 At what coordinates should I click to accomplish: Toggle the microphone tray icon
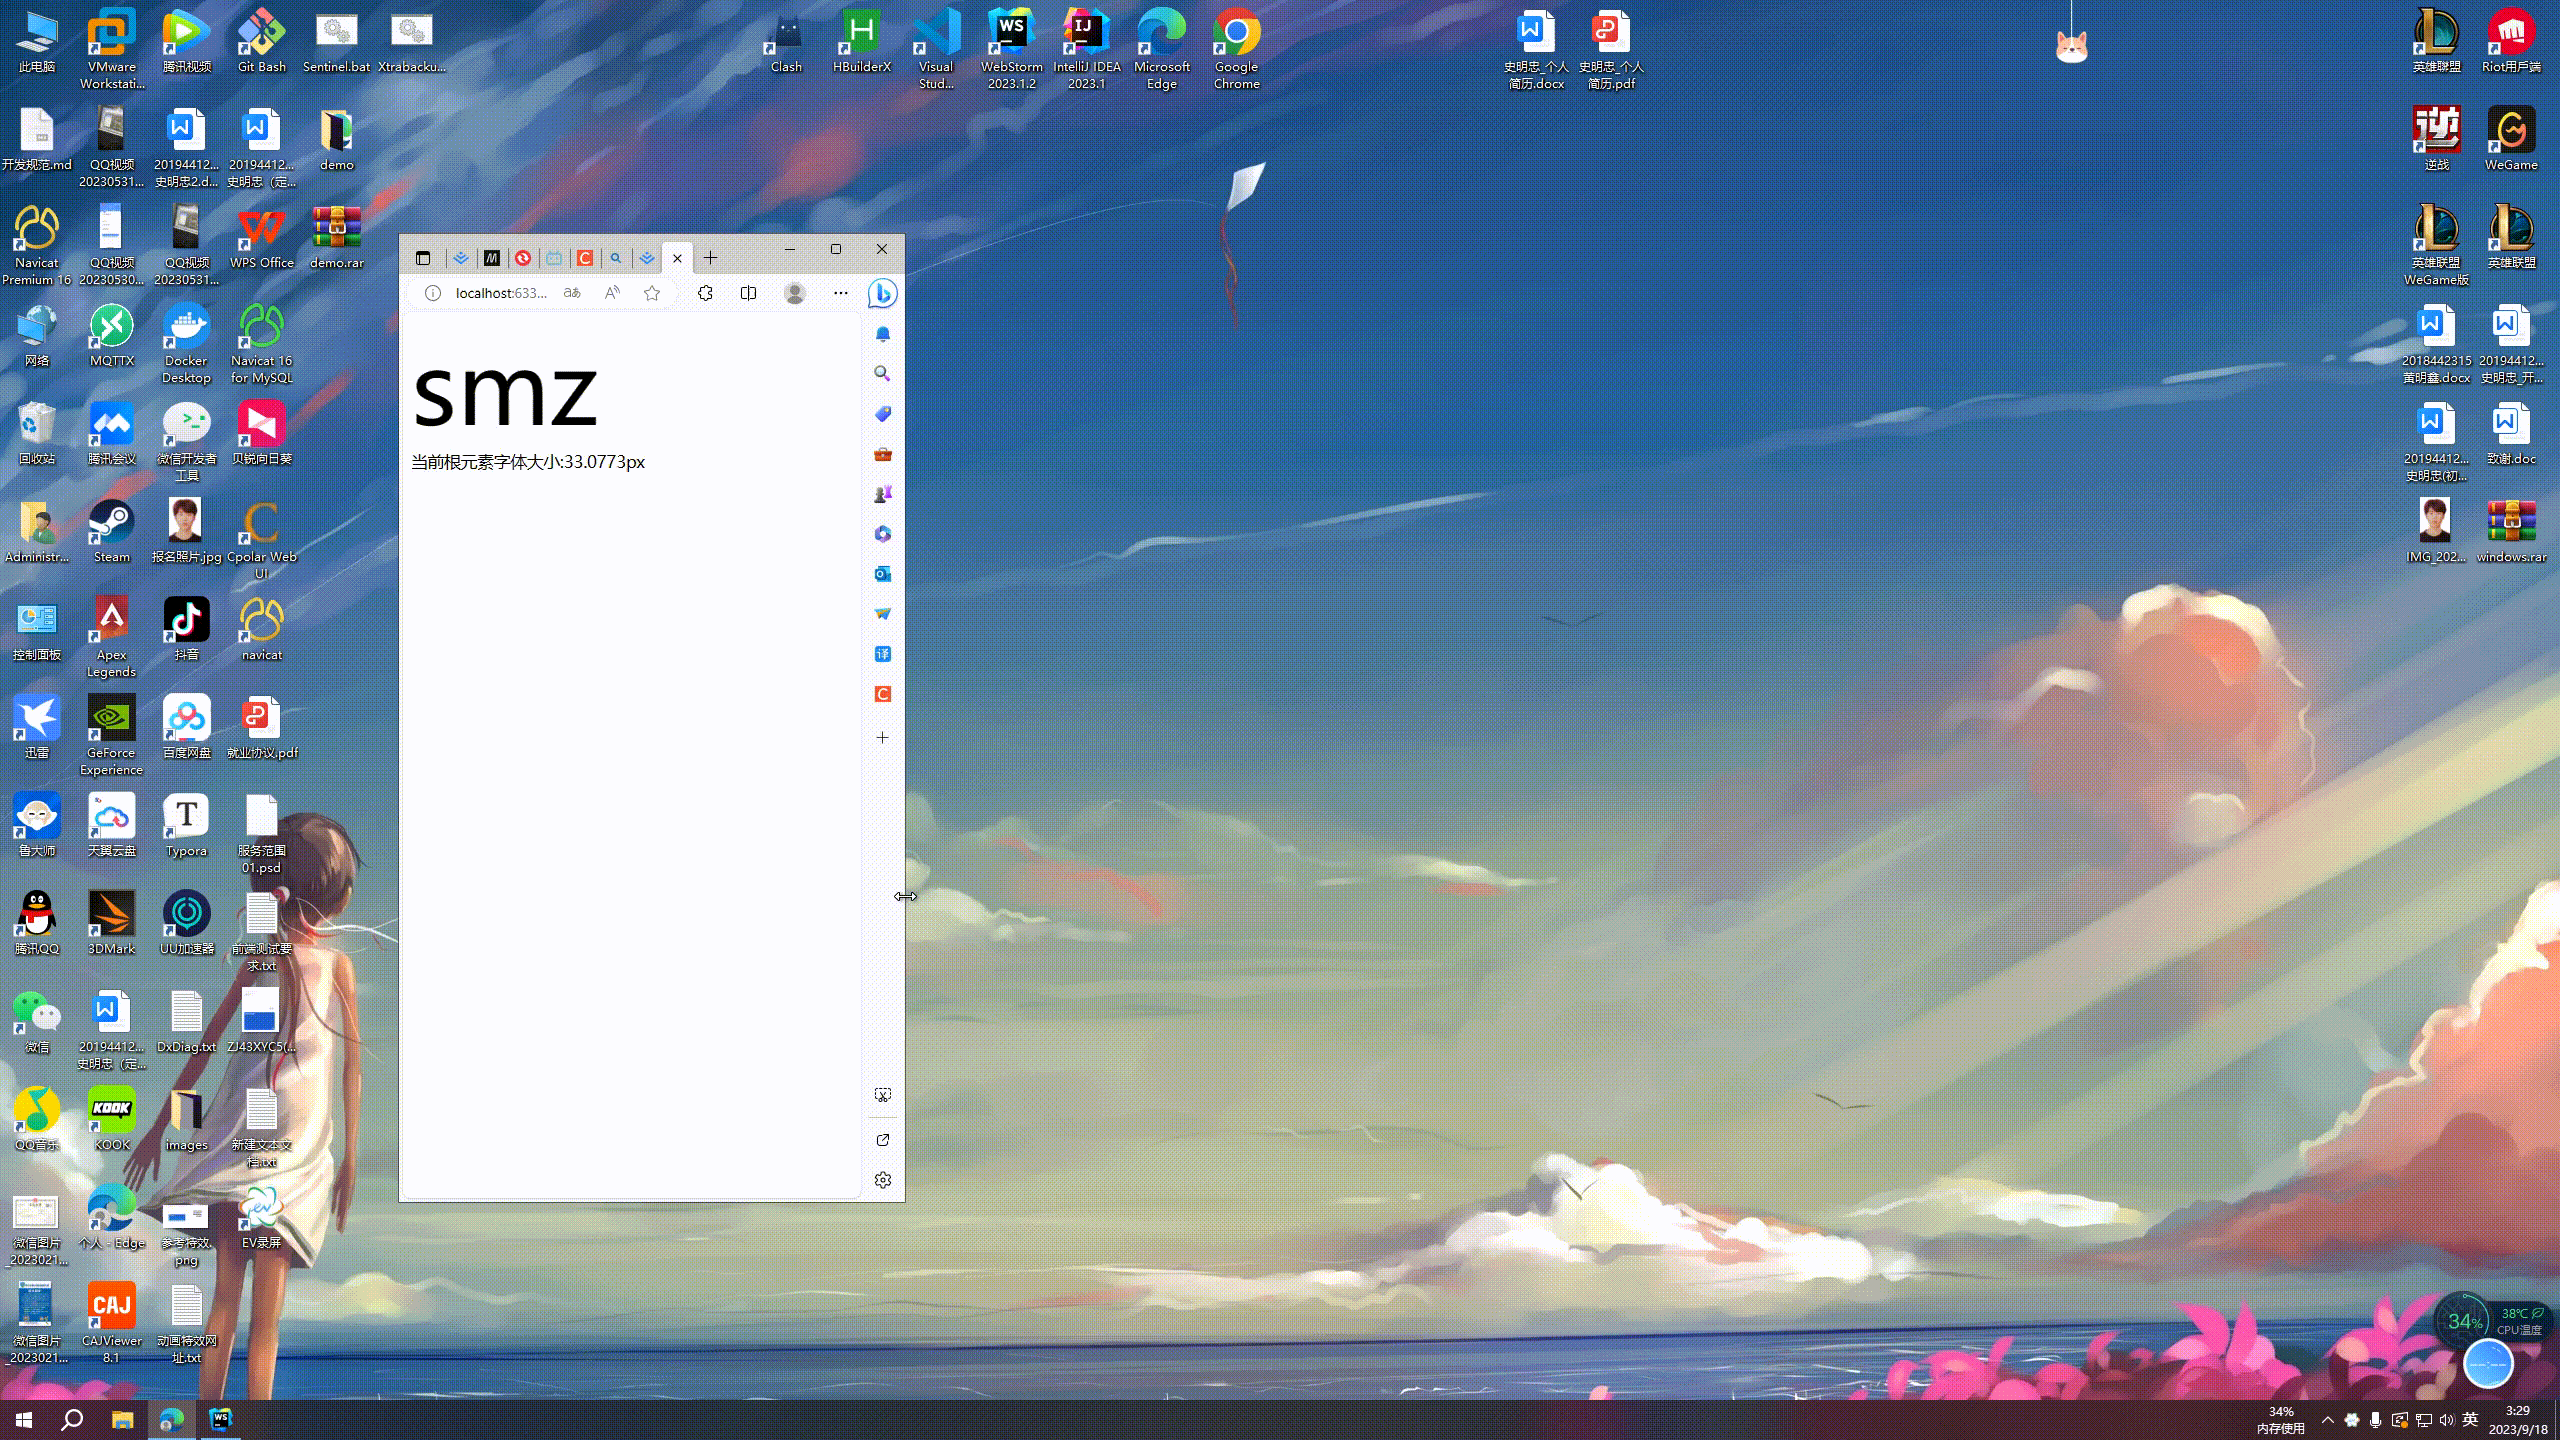tap(2375, 1420)
